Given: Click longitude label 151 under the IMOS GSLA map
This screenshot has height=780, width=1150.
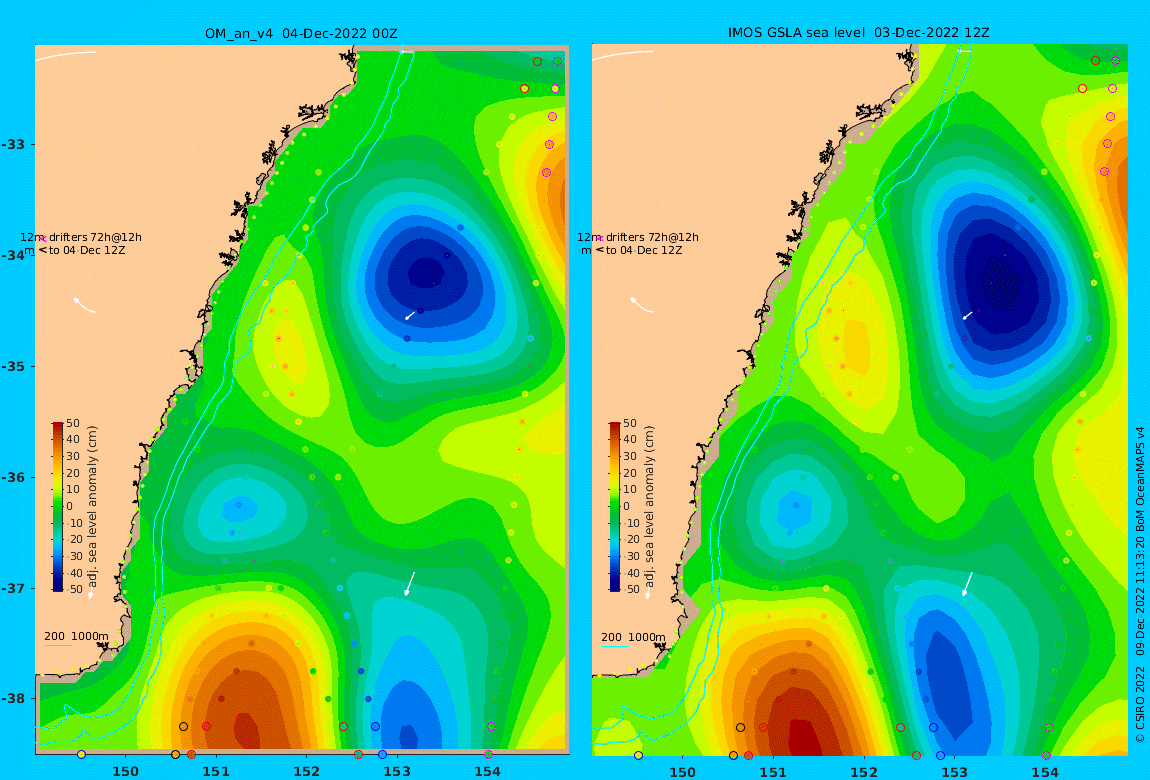Looking at the screenshot, I should pos(773,772).
